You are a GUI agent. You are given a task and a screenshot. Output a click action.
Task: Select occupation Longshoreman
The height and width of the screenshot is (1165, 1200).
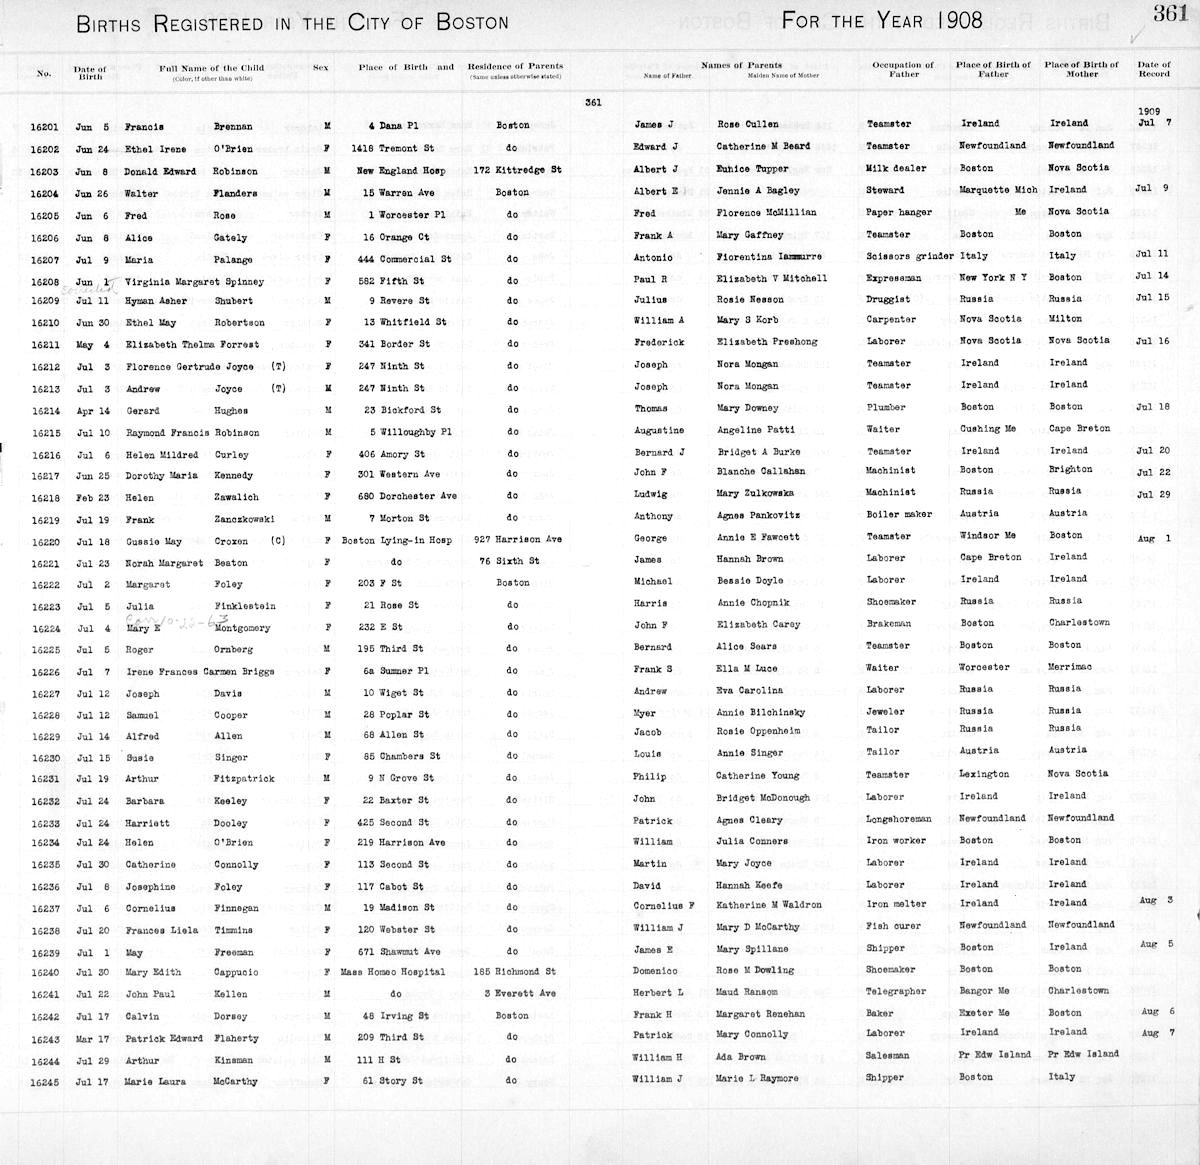(899, 819)
